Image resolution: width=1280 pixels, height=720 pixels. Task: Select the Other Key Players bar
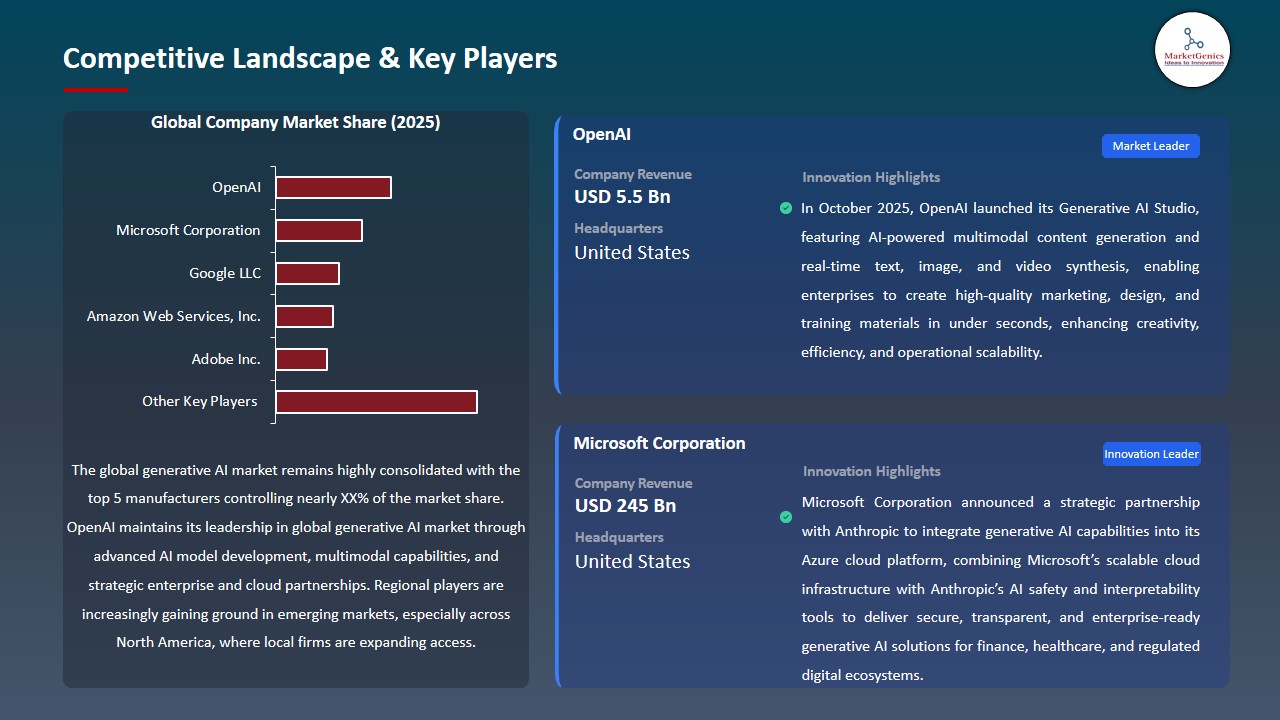(376, 401)
